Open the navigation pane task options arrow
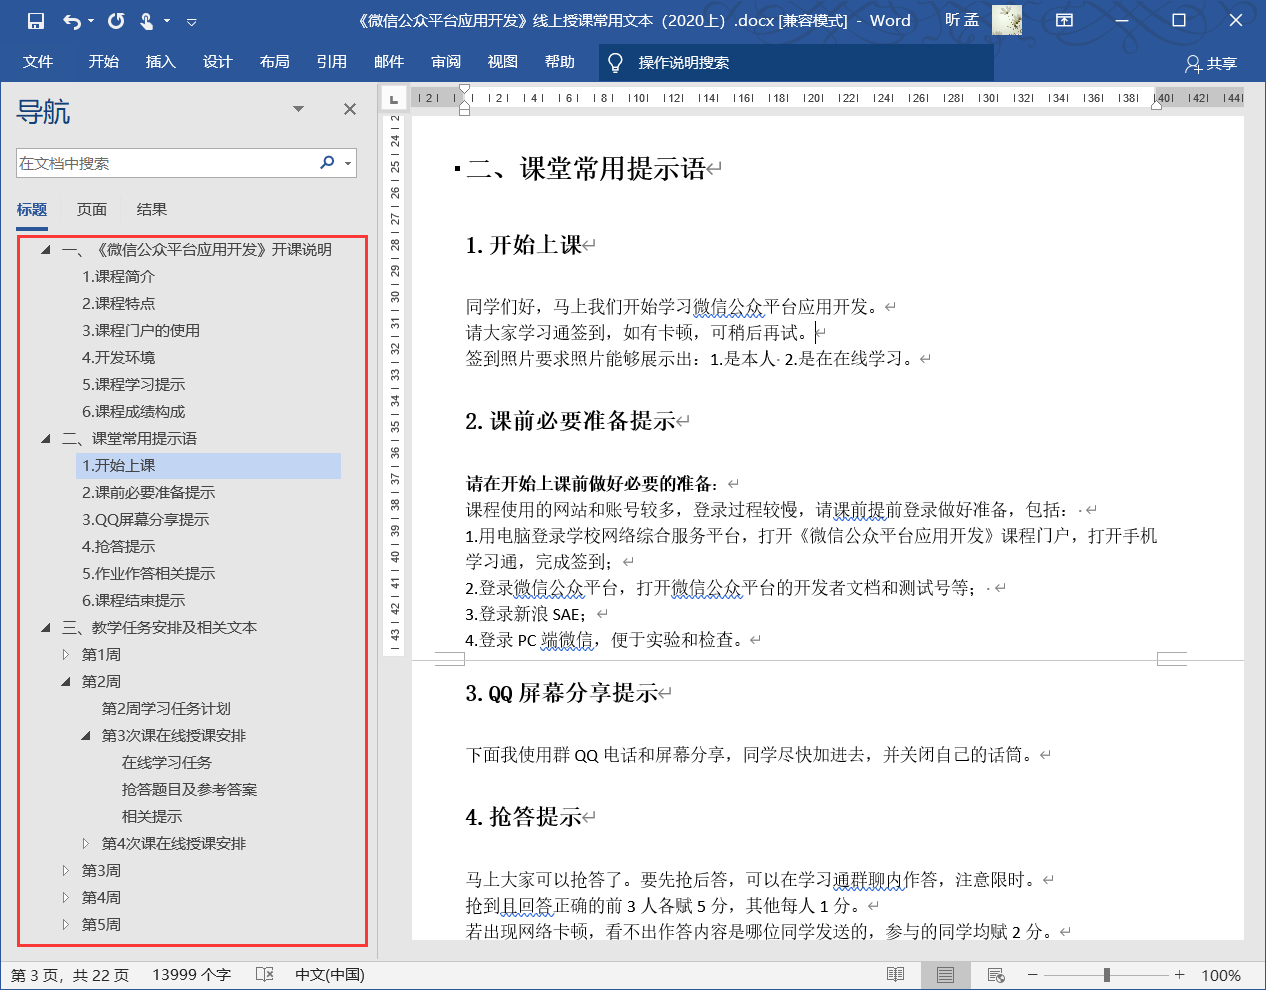1266x990 pixels. click(298, 109)
